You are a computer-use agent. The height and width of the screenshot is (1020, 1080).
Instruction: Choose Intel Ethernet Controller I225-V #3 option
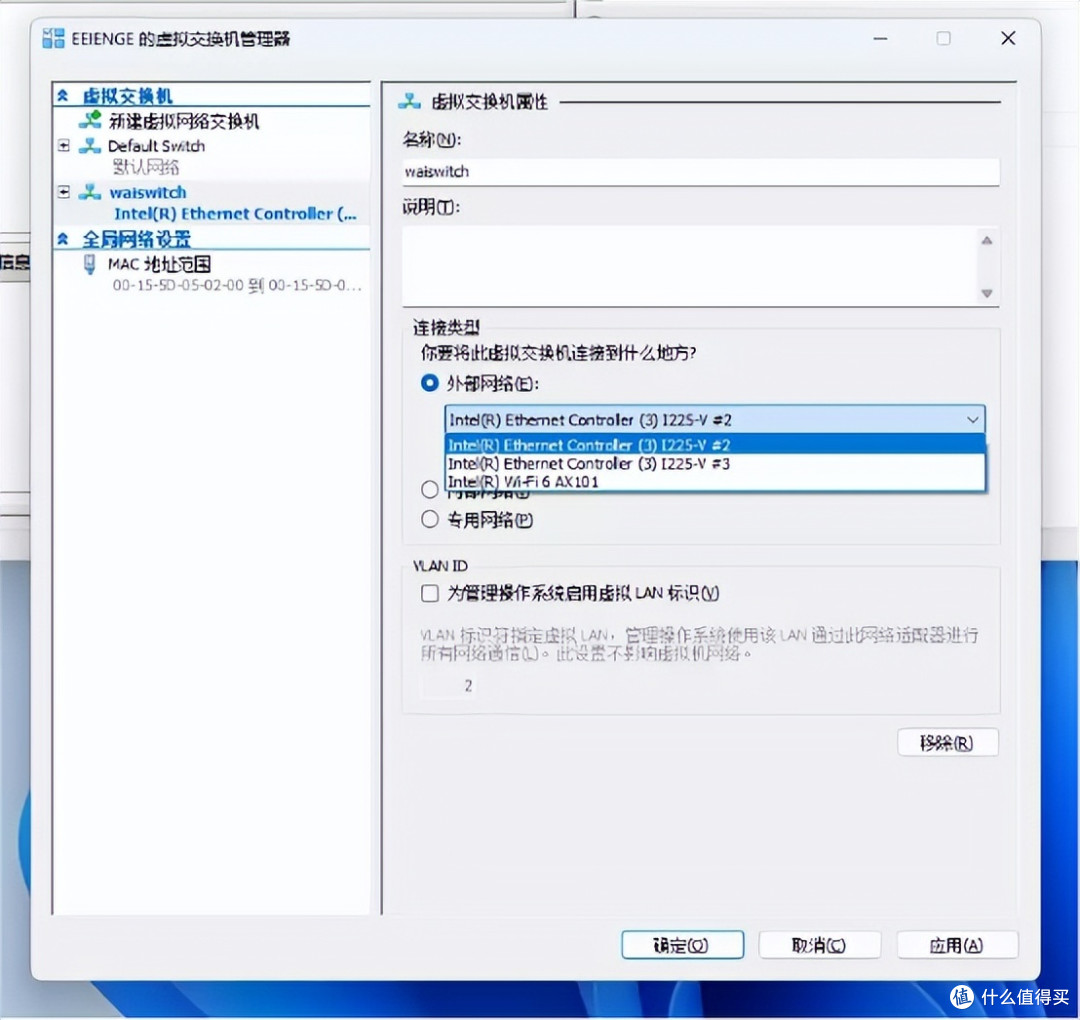point(715,464)
